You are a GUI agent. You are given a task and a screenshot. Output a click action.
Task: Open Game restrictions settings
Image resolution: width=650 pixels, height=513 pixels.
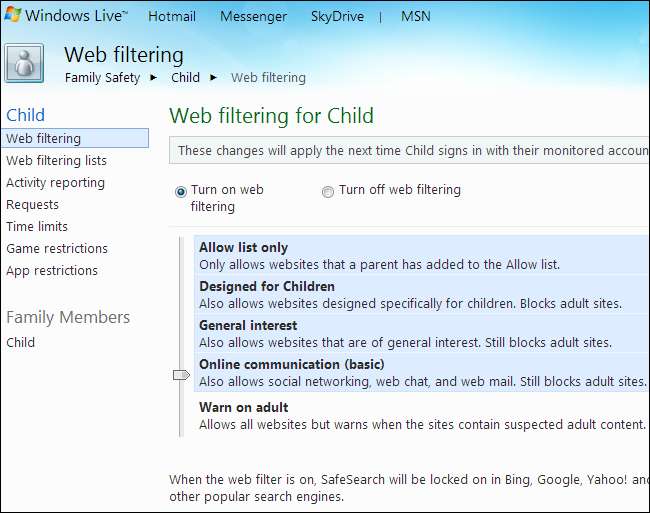tap(57, 248)
